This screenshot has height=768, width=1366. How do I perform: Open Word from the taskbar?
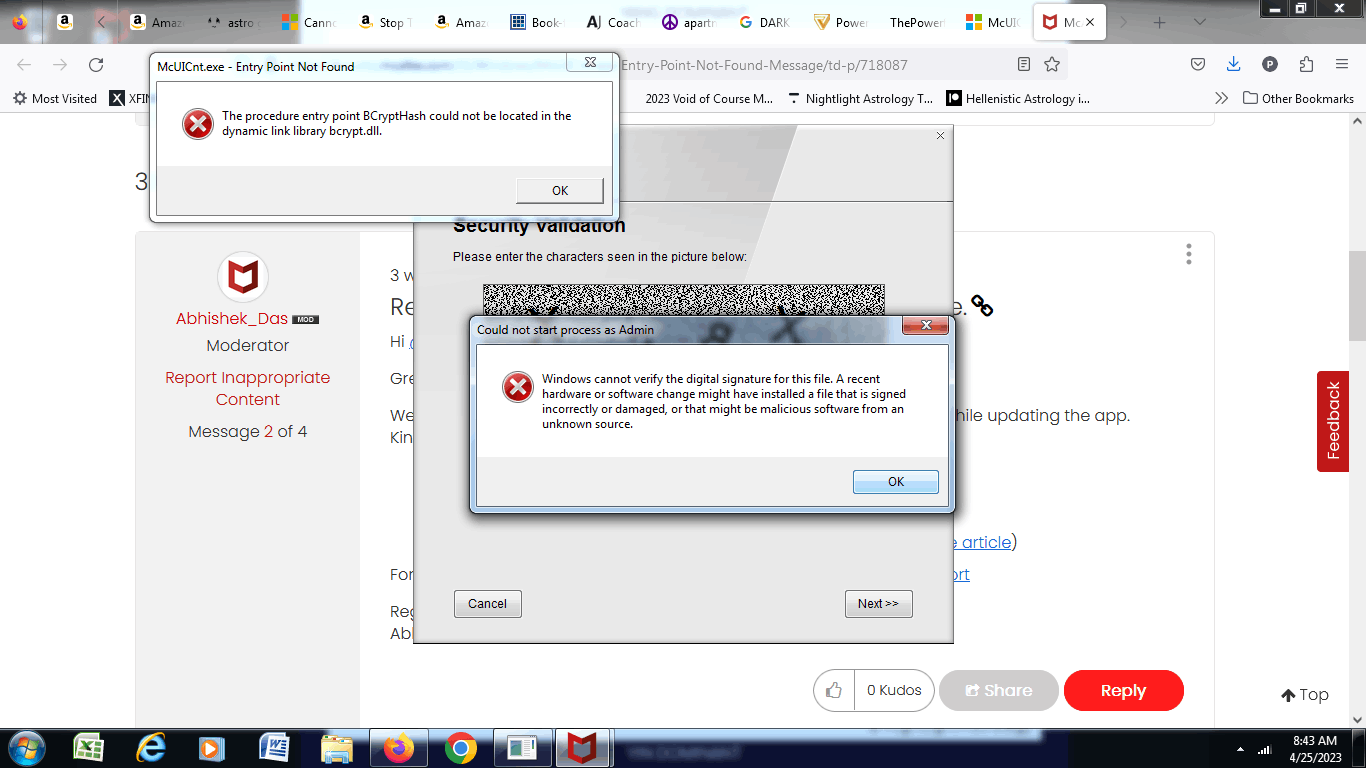pos(274,748)
